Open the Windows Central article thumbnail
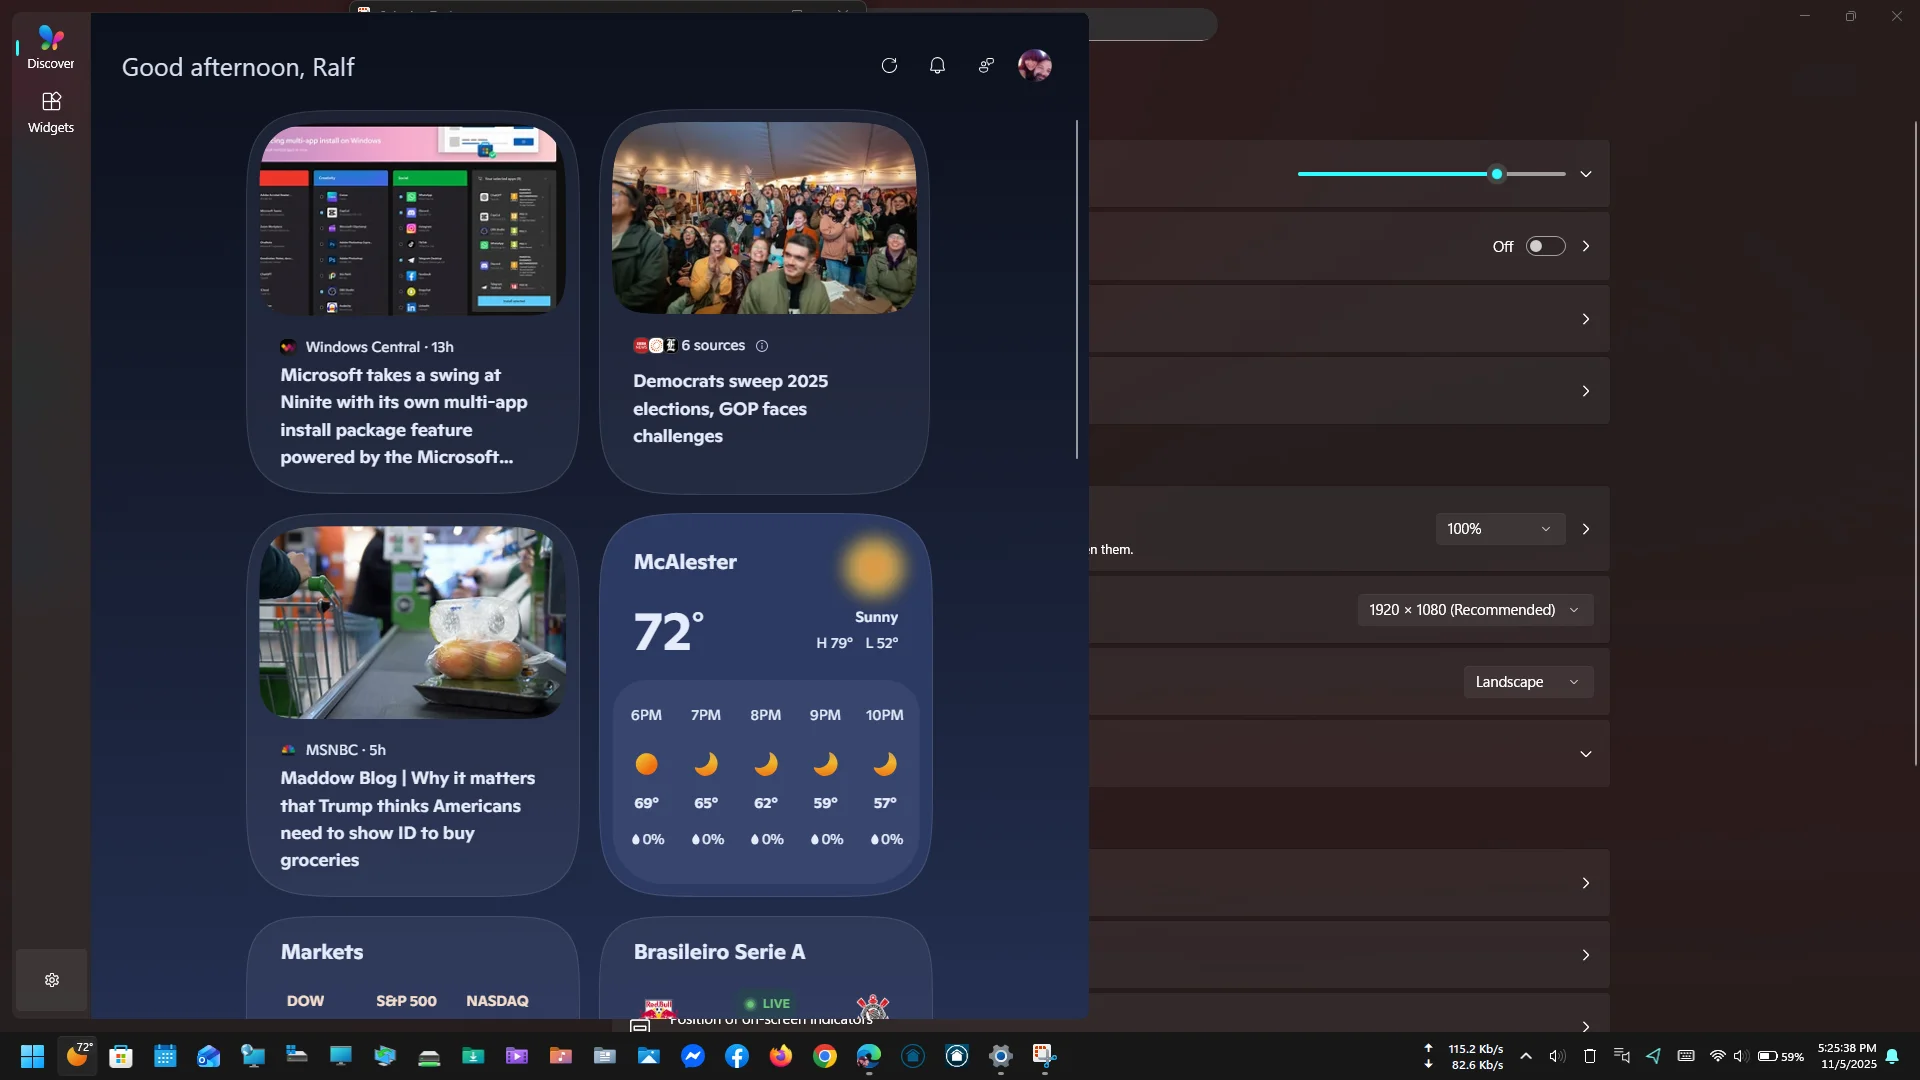The image size is (1920, 1080). click(x=412, y=219)
